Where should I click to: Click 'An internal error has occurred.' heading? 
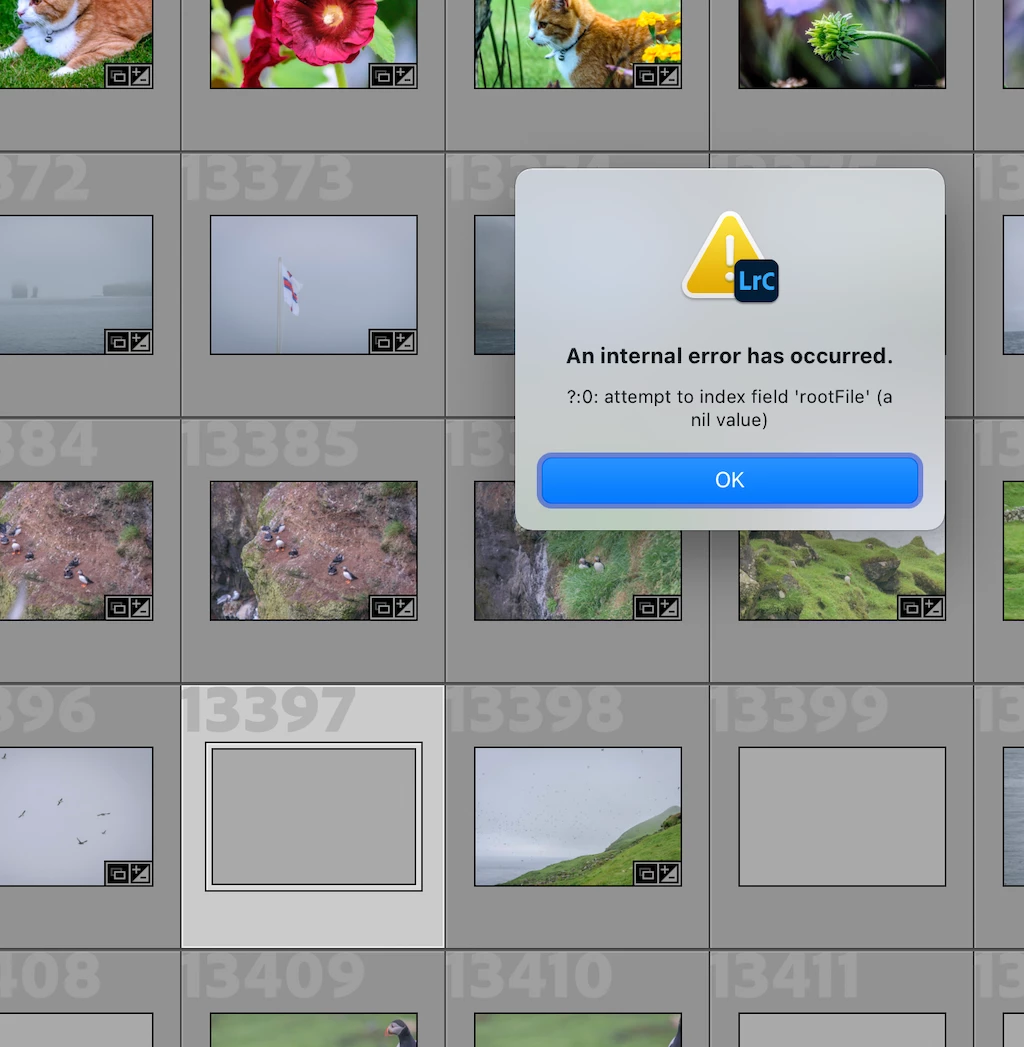click(730, 356)
